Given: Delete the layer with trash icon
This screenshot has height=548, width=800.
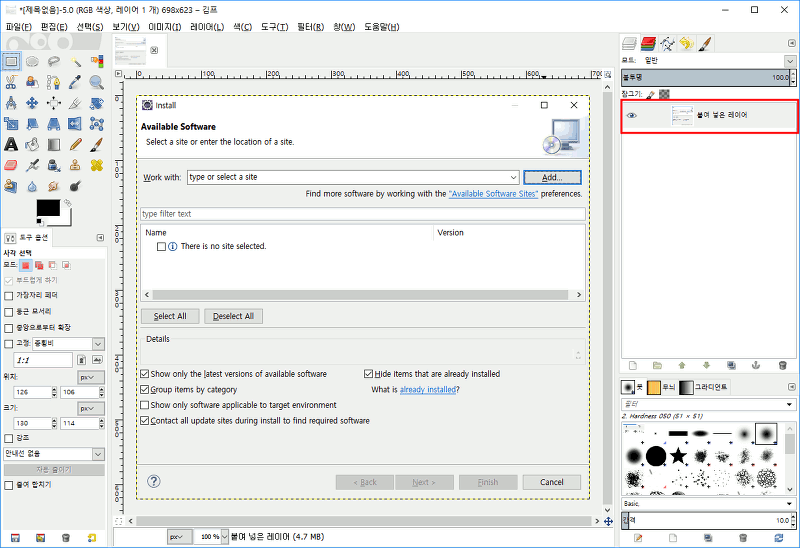Looking at the screenshot, I should 783,366.
